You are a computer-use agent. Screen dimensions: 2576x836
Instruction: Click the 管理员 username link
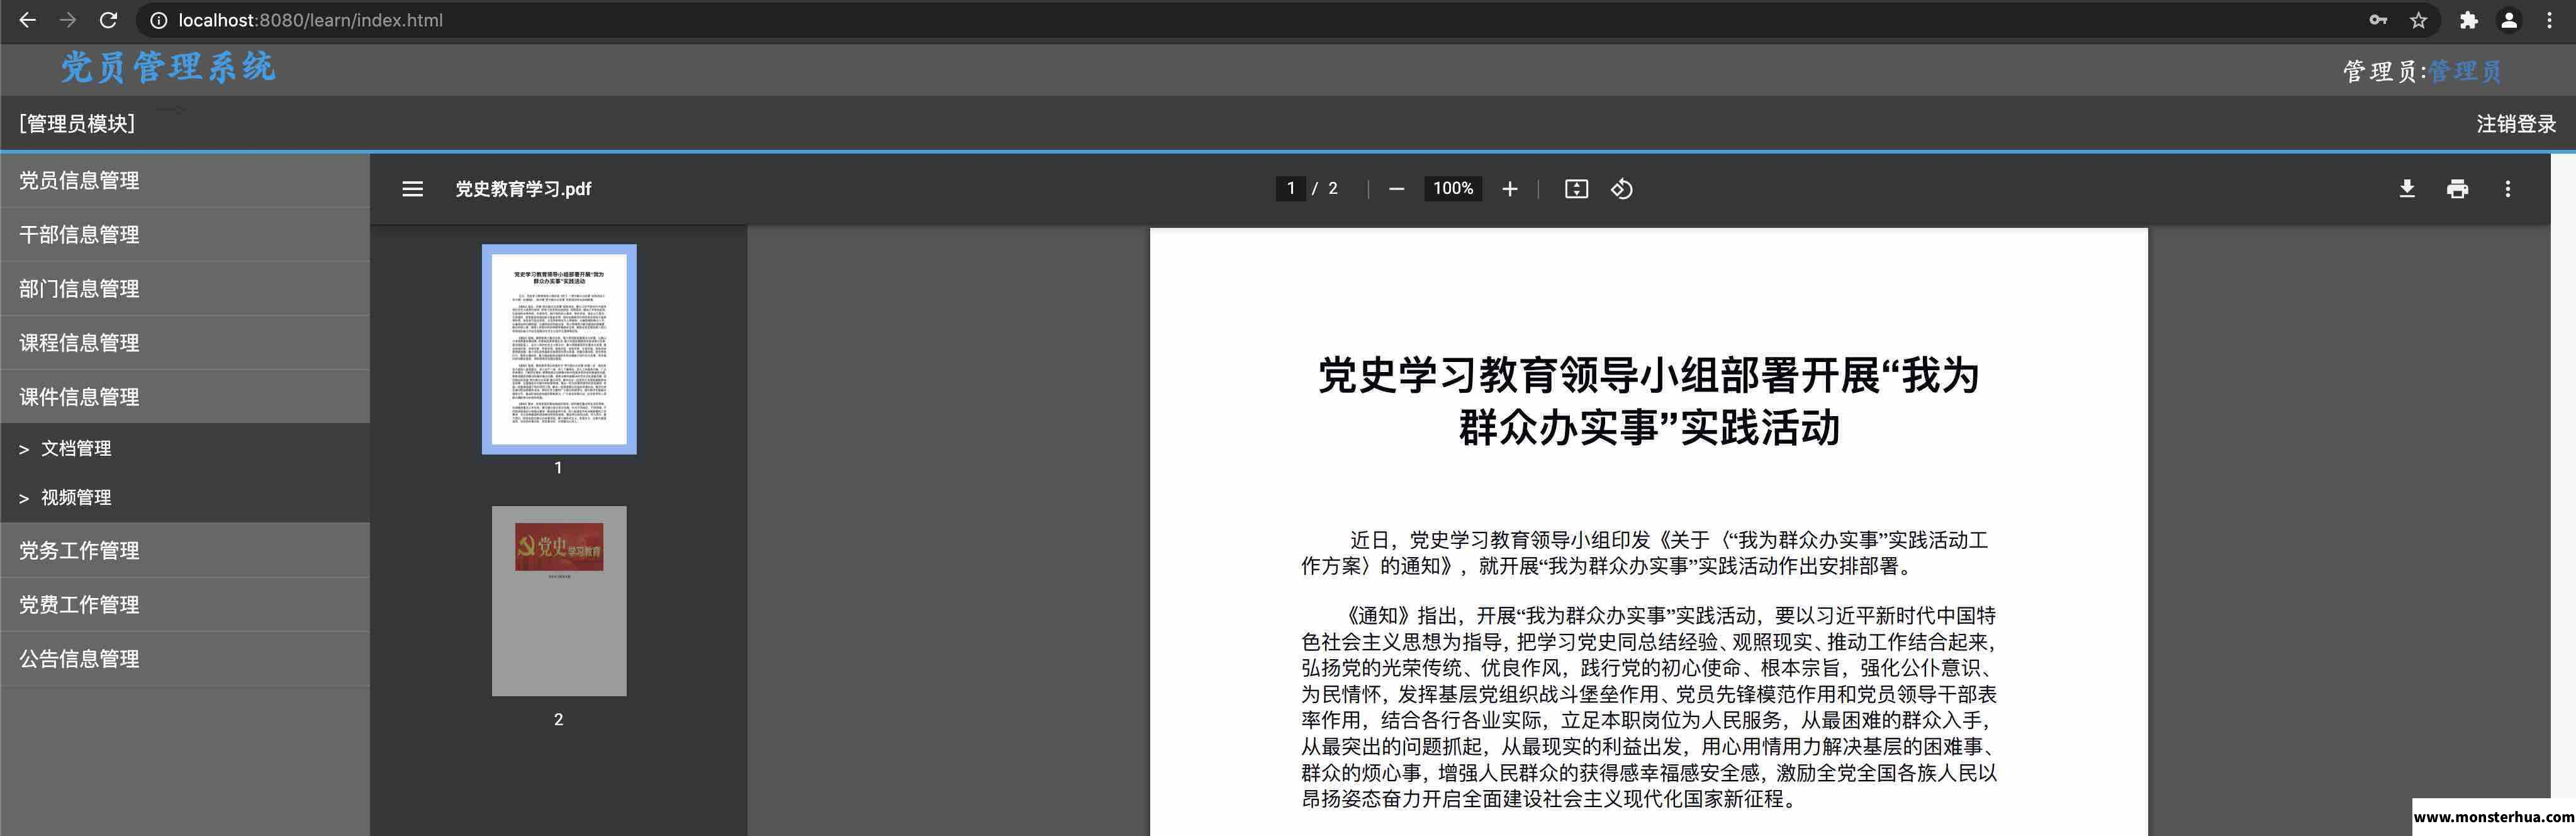pyautogui.click(x=2464, y=71)
